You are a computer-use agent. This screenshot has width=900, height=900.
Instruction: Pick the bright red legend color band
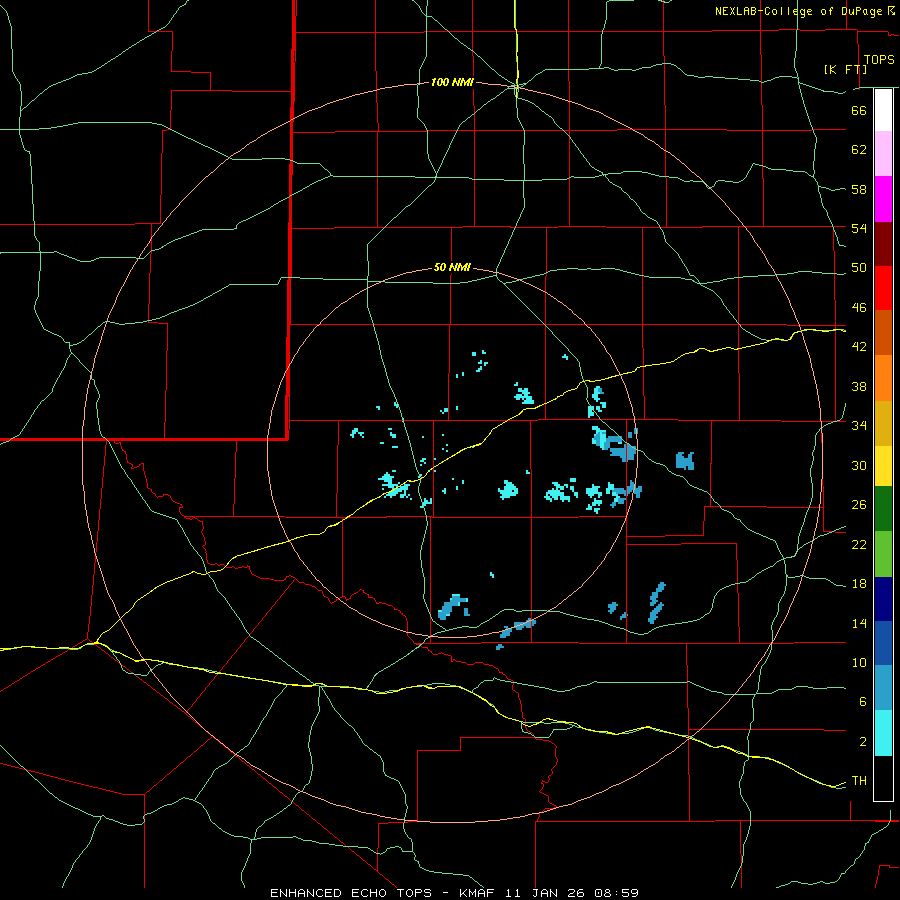pyautogui.click(x=883, y=287)
